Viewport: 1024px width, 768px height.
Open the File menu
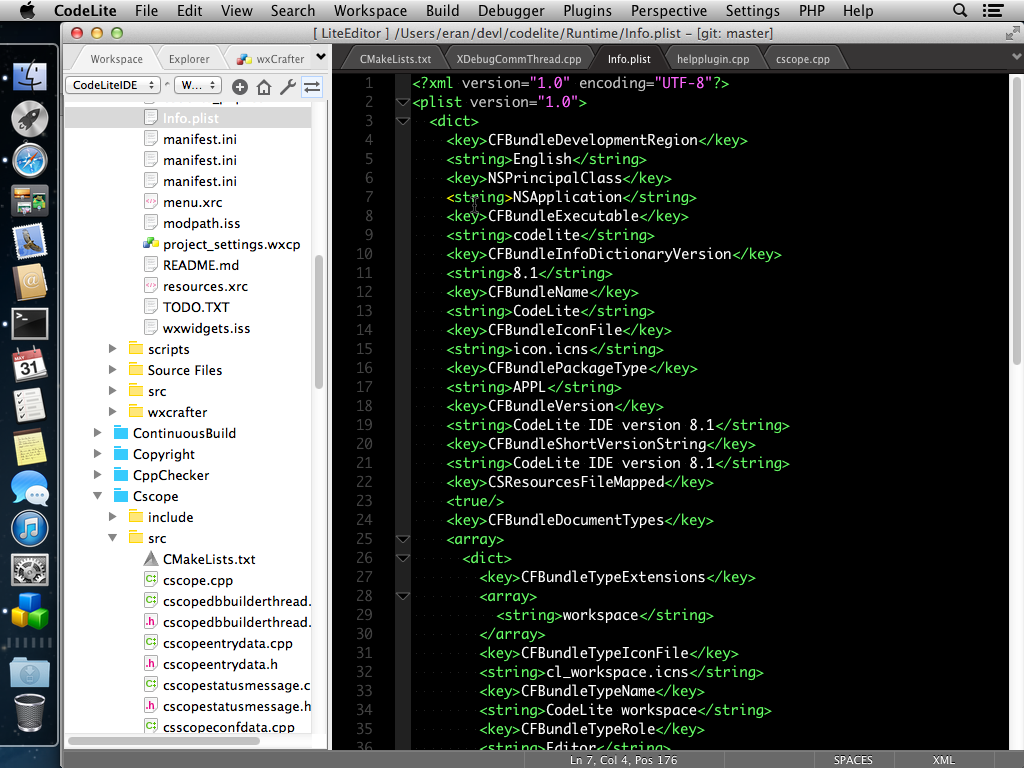(146, 10)
